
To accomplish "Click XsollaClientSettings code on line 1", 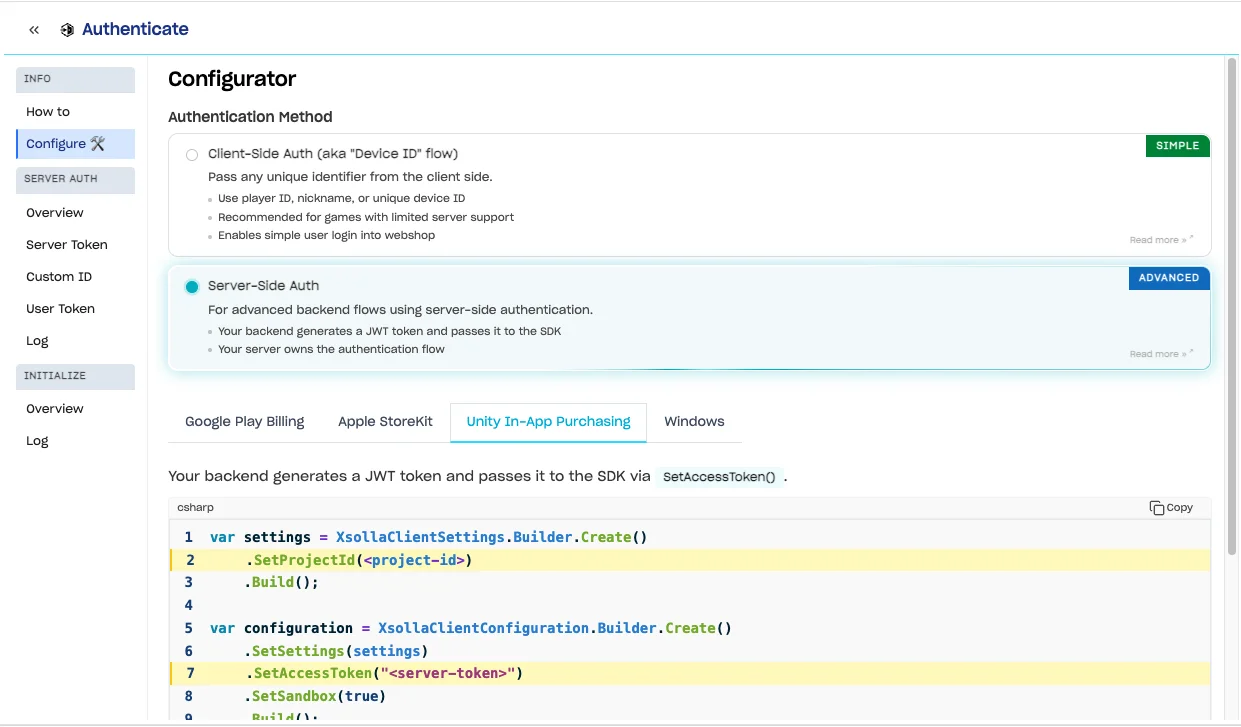I will pos(420,537).
